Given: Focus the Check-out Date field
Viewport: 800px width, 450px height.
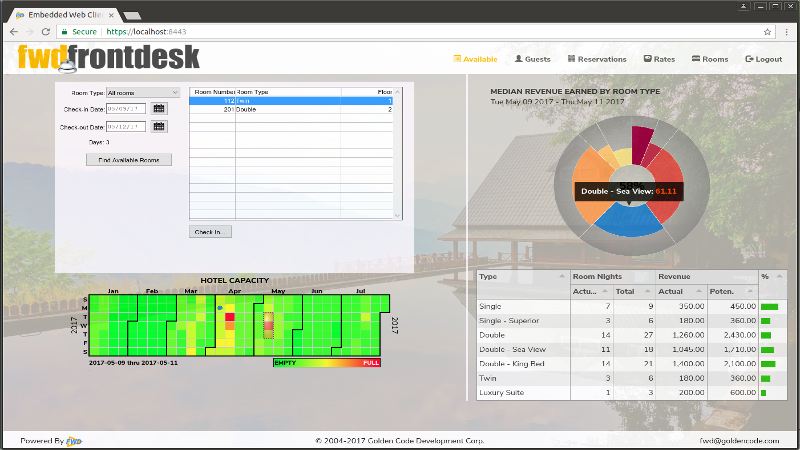Looking at the screenshot, I should [126, 127].
